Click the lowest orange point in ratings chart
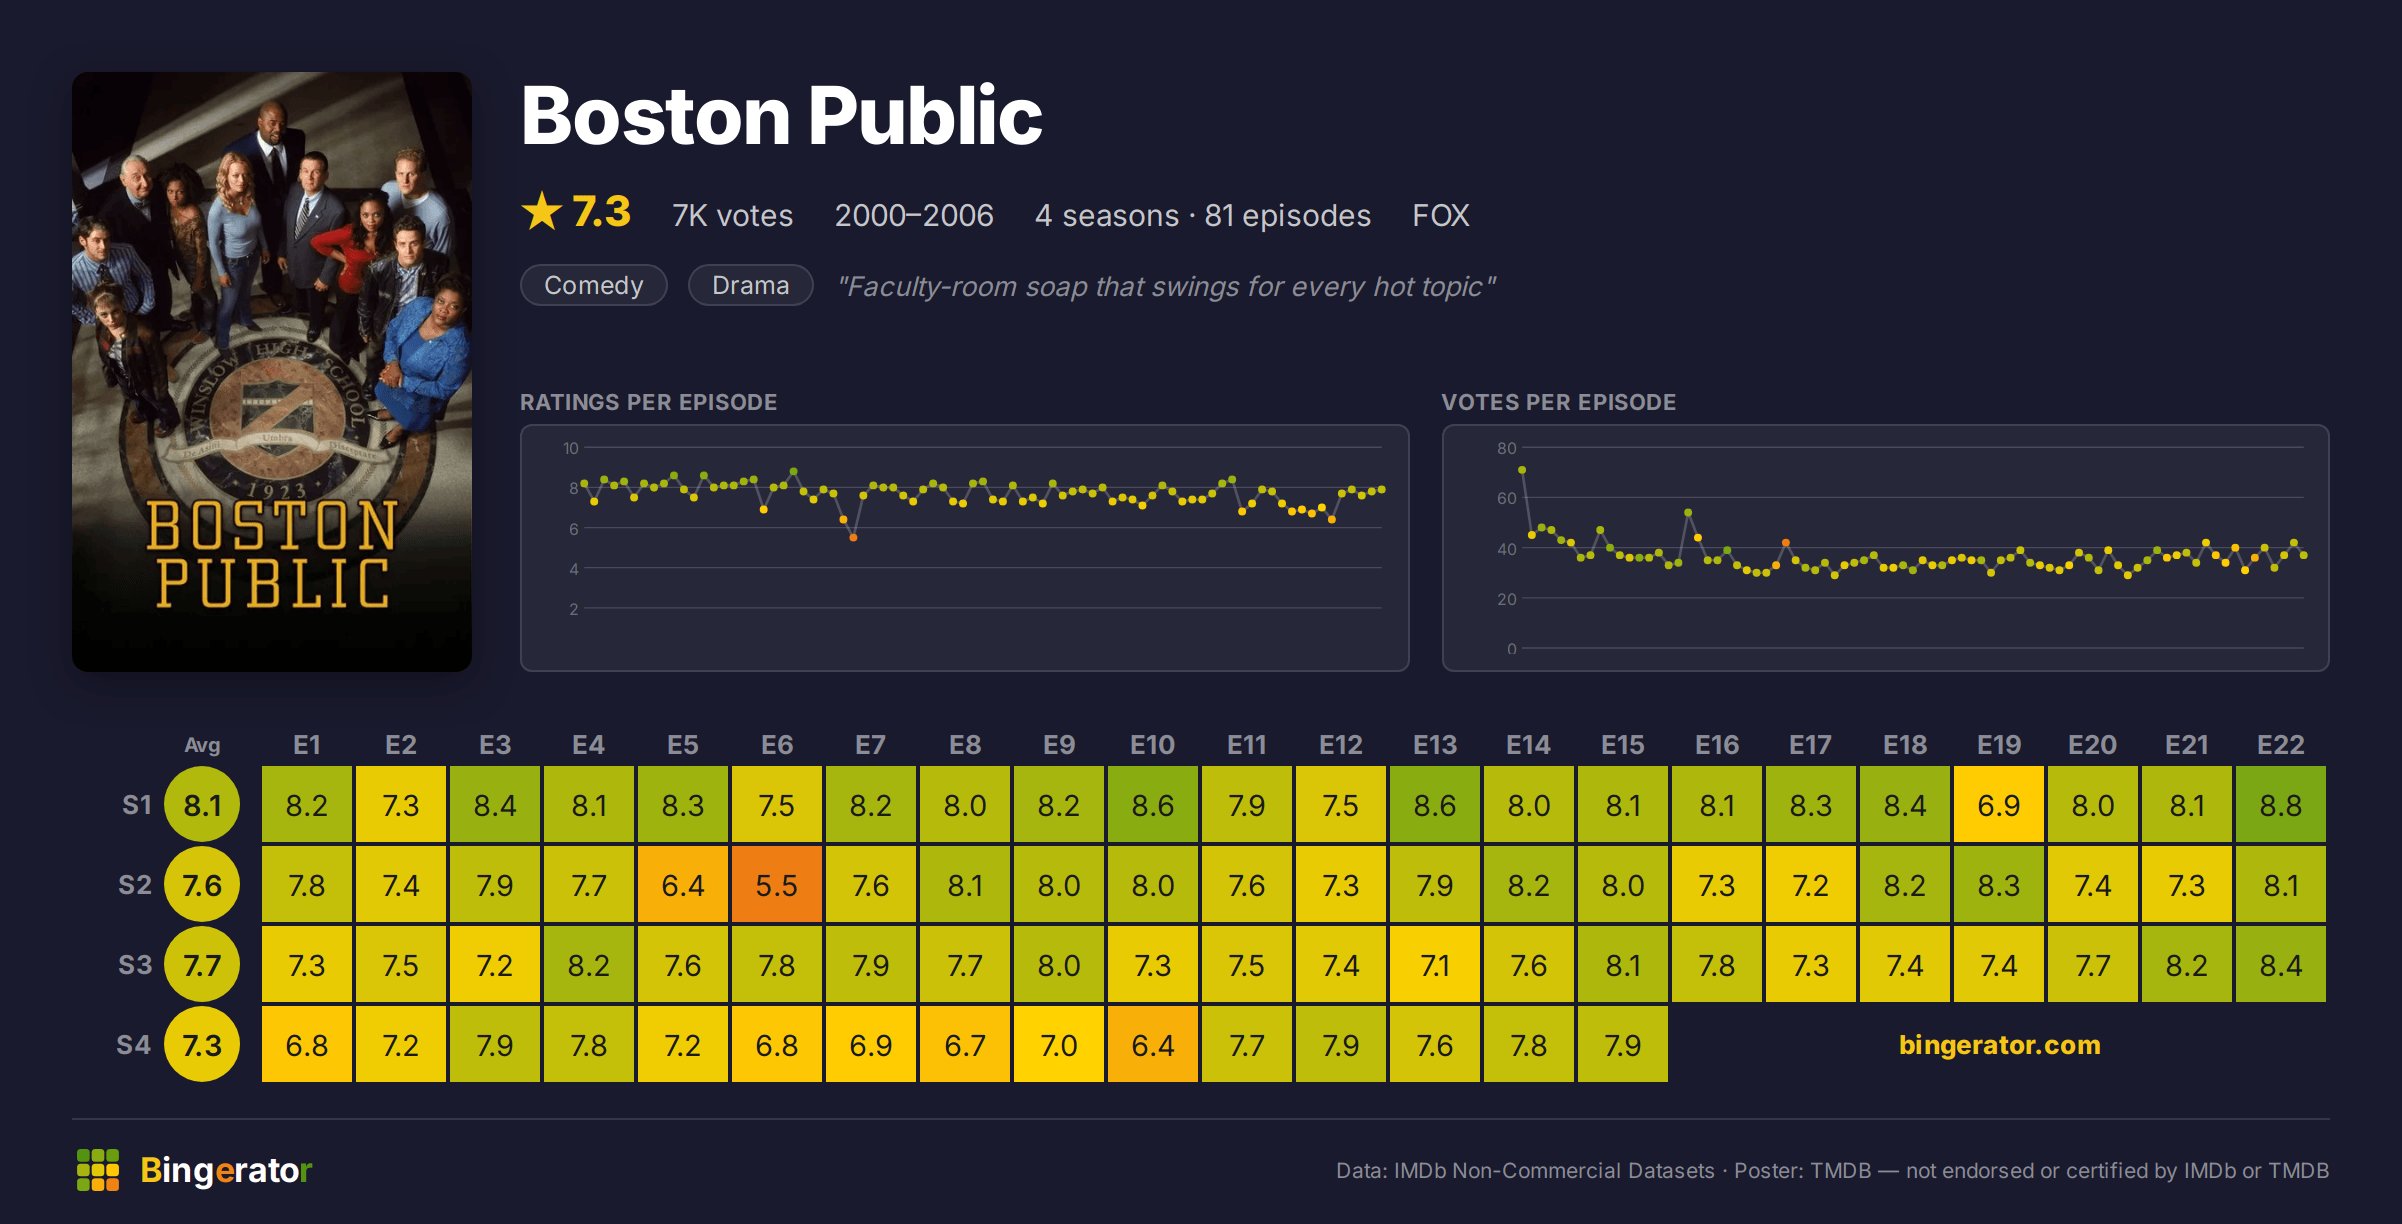Viewport: 2402px width, 1224px height. pyautogui.click(x=853, y=538)
